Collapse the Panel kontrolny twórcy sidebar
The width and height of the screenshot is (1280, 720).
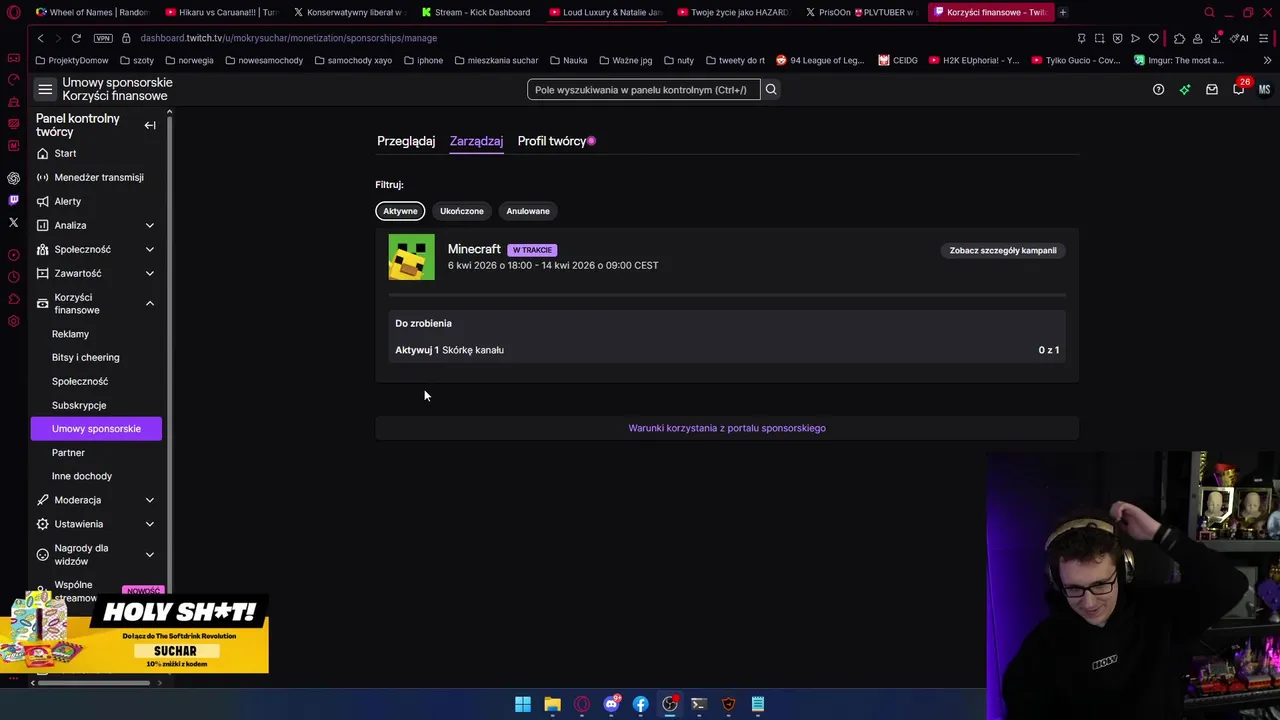(150, 125)
